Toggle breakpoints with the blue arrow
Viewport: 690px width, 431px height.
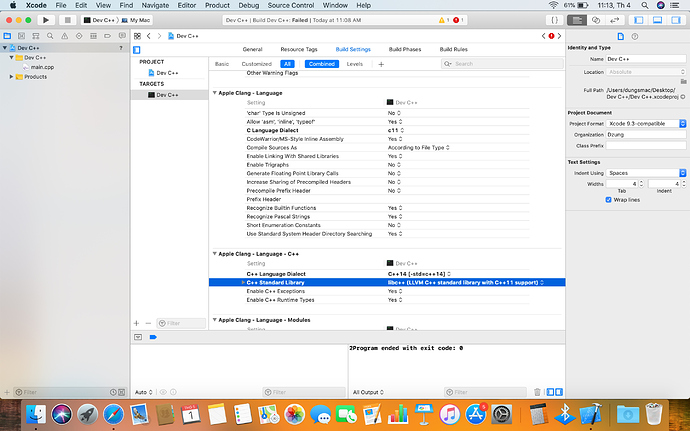coord(153,337)
